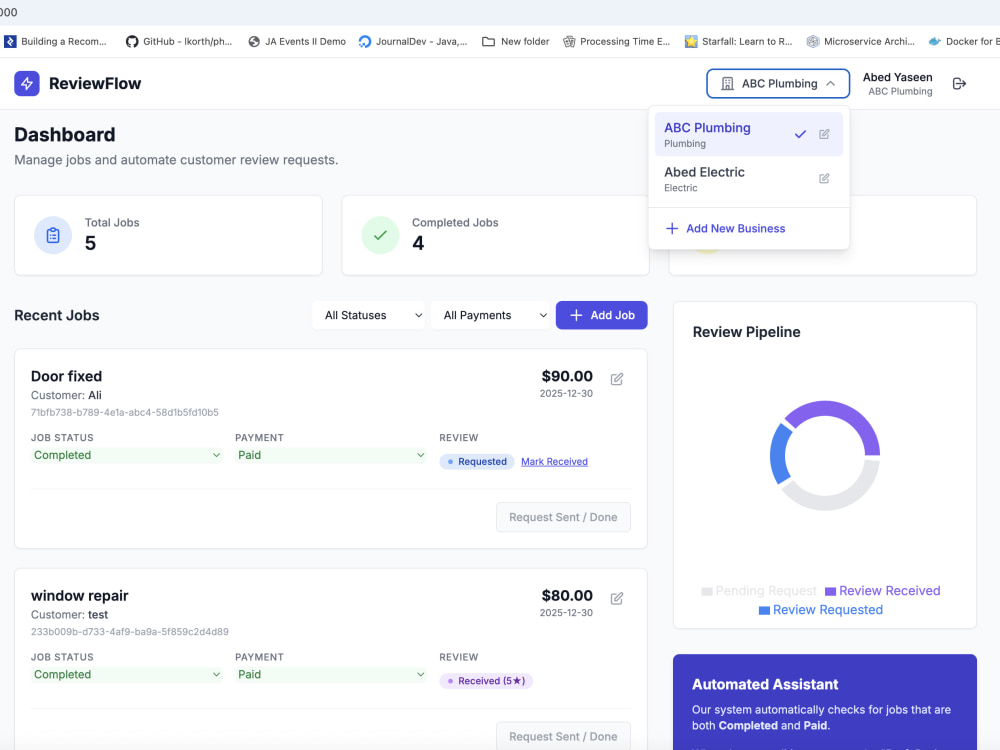Screen dimensions: 1000x750
Task: Click the Completed Jobs checkmark icon
Action: [x=380, y=235]
